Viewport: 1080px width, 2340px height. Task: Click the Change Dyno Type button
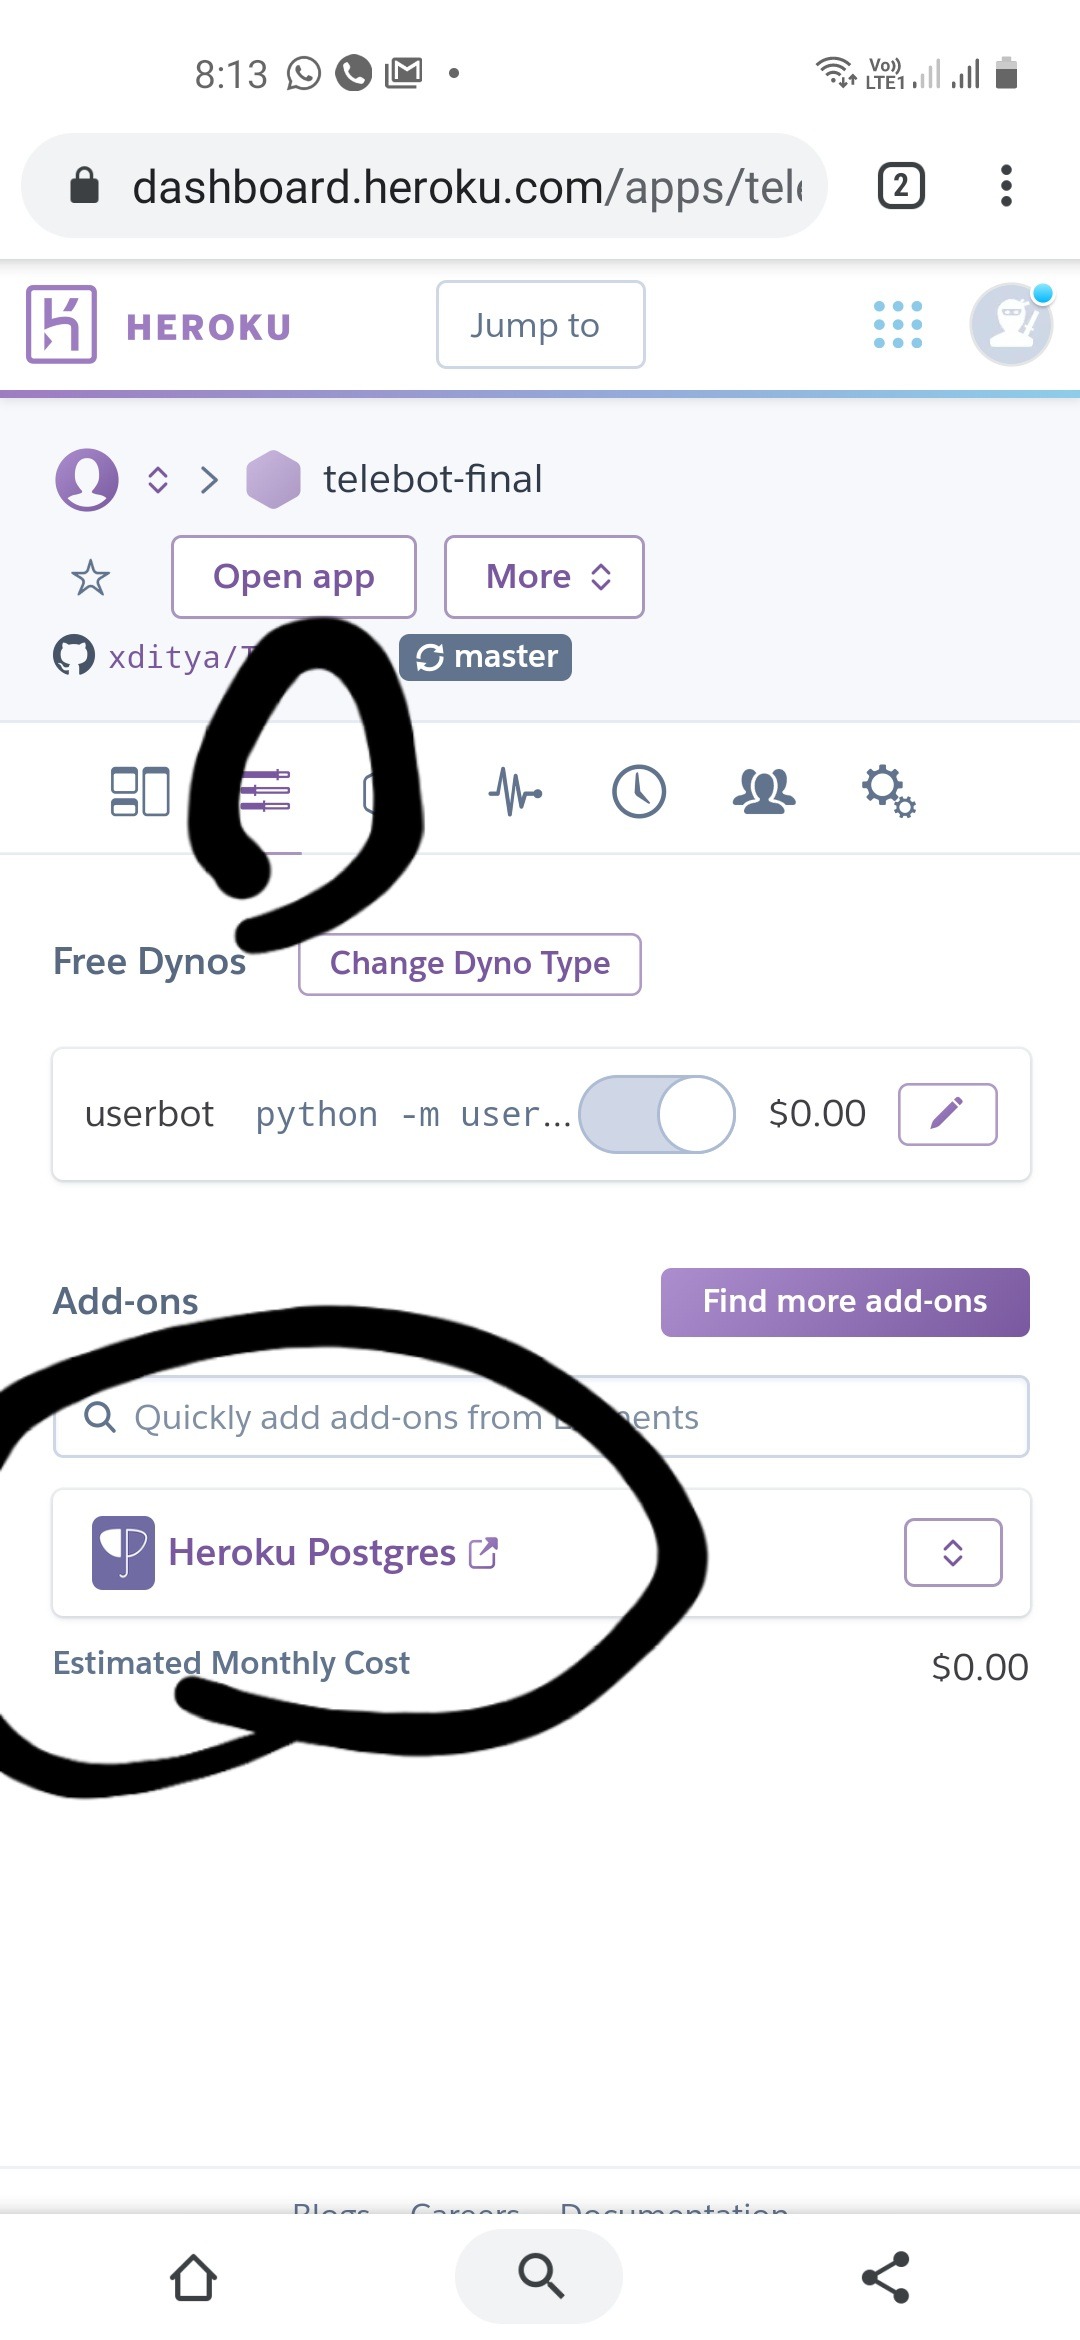470,964
